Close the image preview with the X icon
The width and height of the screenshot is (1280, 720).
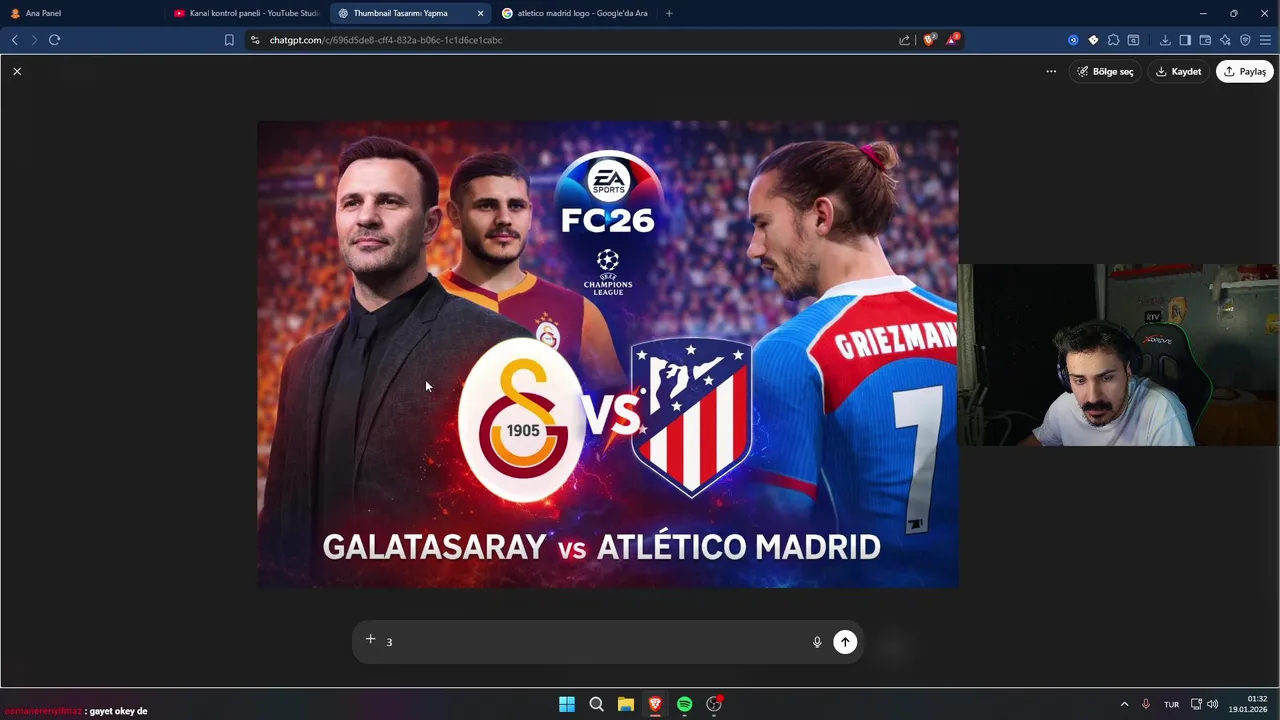pos(17,71)
